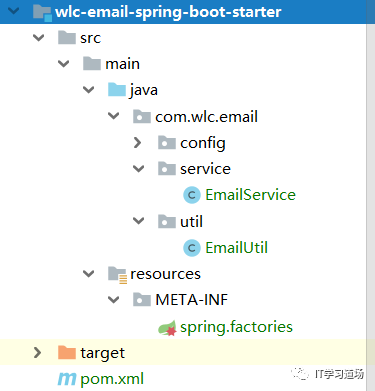Click the wlc-email-spring-boot-starter module icon
375x391 pixels.
(42, 12)
